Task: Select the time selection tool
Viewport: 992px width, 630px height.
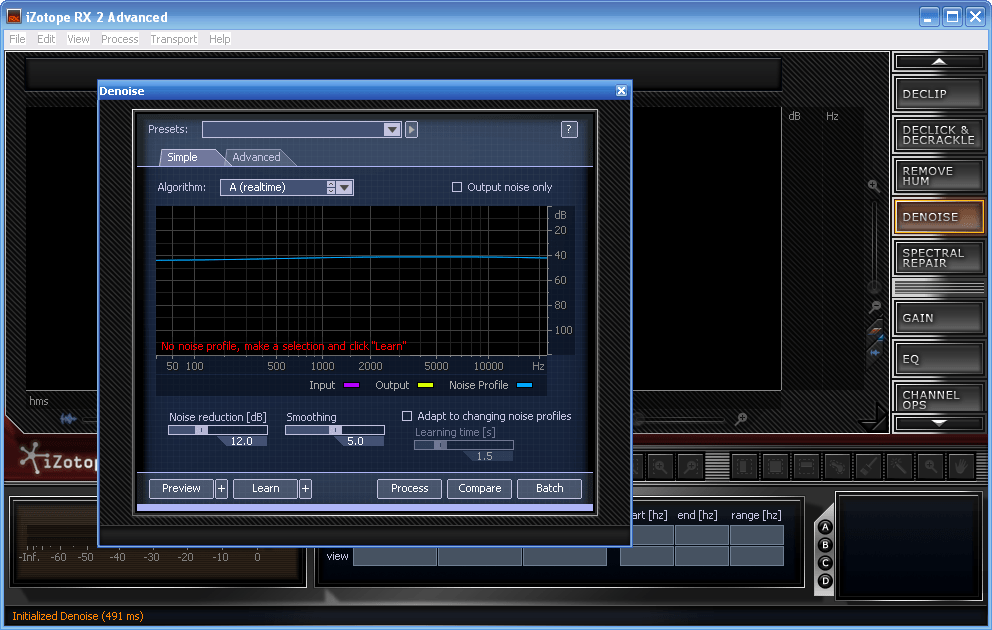Action: click(744, 467)
